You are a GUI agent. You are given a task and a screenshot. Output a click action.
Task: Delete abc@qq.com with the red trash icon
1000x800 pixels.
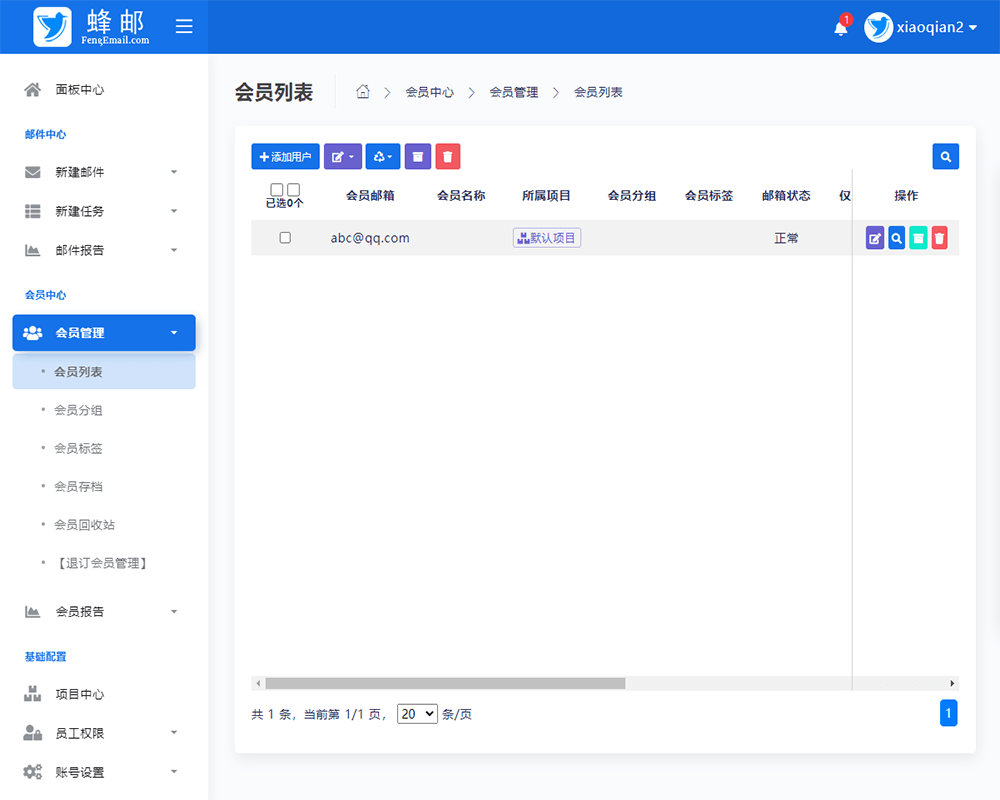tap(940, 237)
